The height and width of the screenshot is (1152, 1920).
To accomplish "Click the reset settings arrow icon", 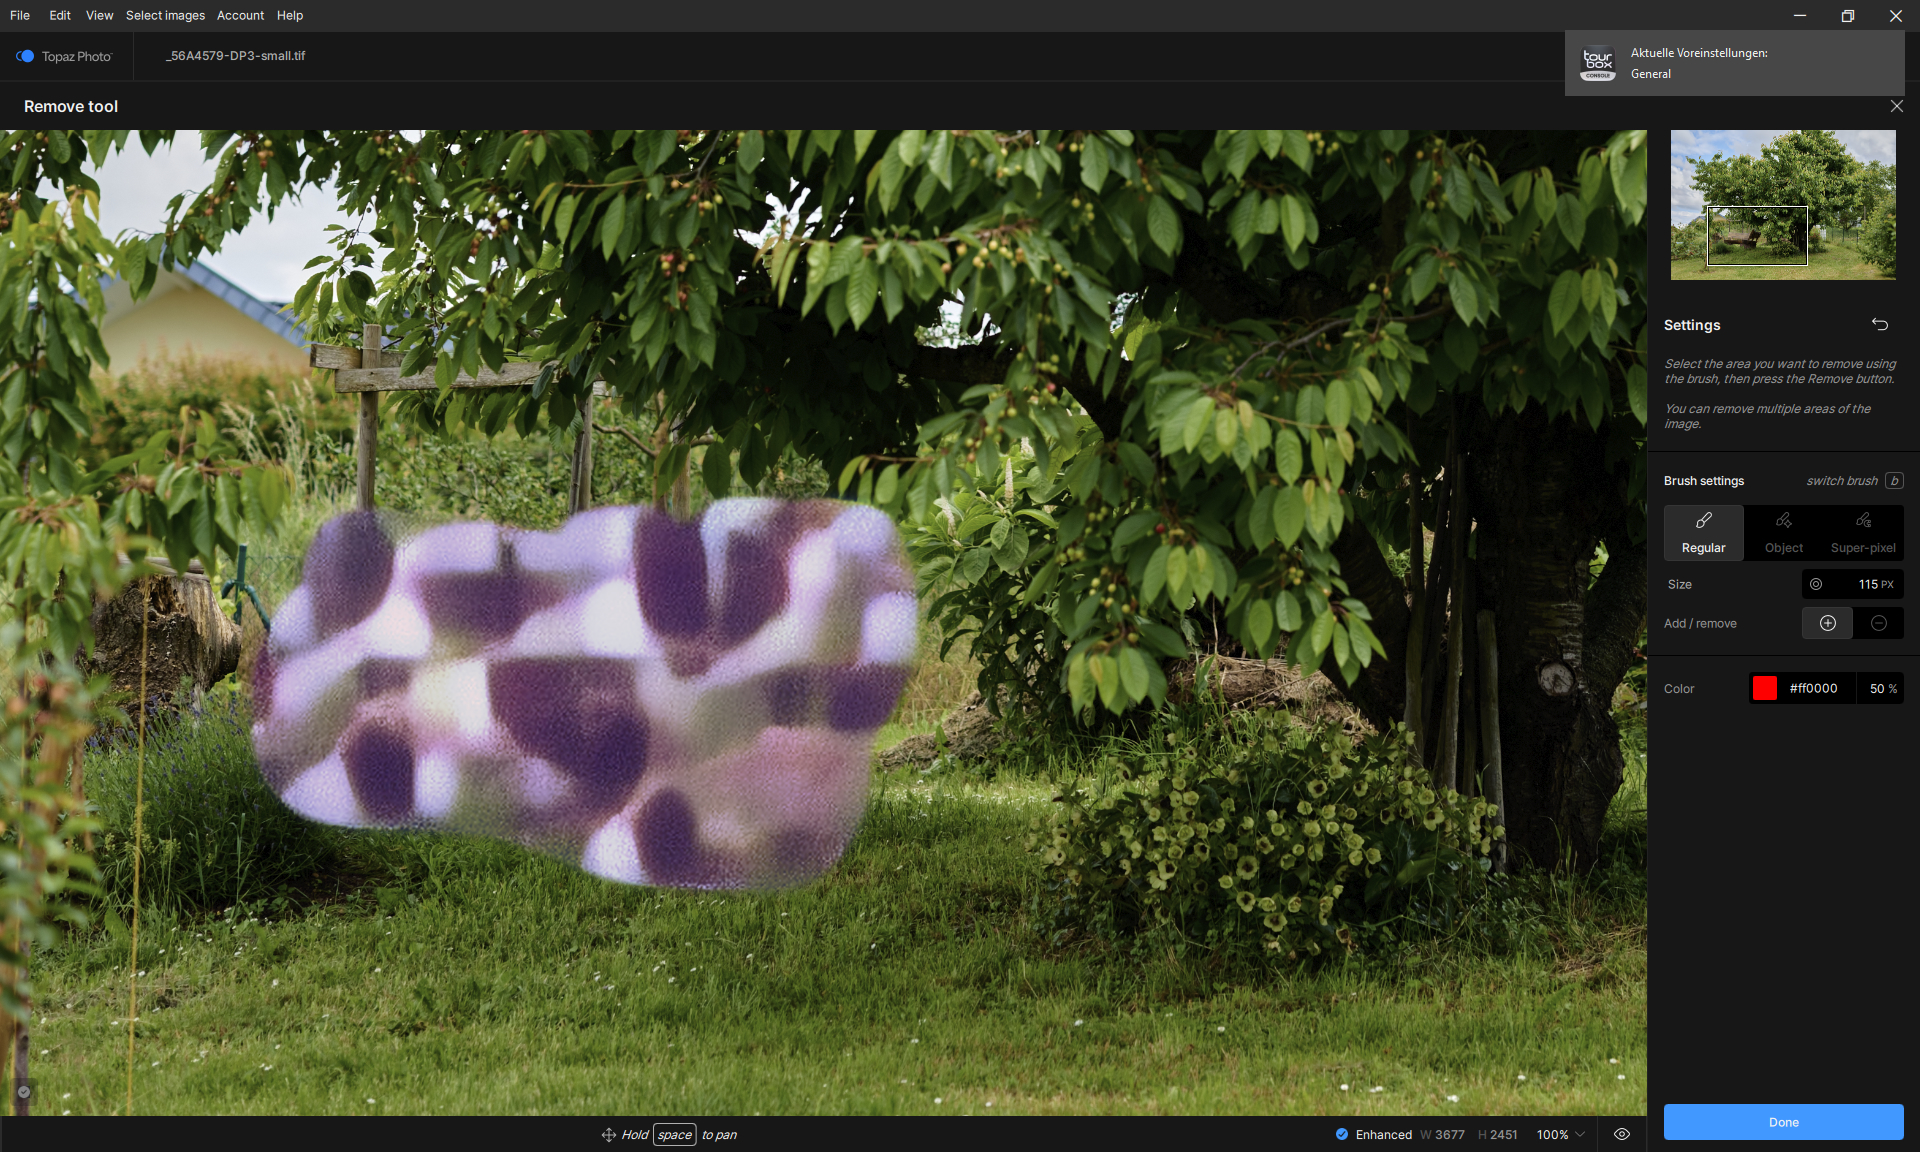I will pos(1880,324).
